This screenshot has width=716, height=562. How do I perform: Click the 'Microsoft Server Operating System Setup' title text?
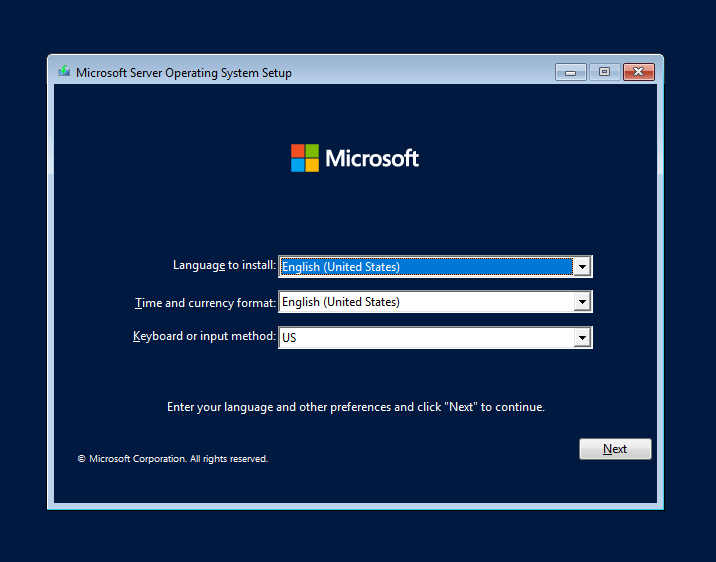184,73
